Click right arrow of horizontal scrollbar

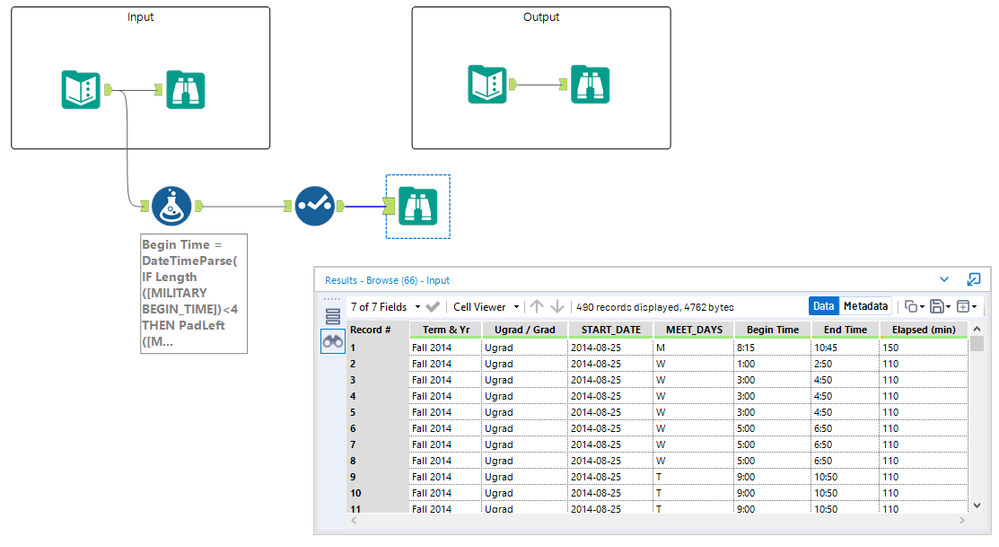coord(961,520)
